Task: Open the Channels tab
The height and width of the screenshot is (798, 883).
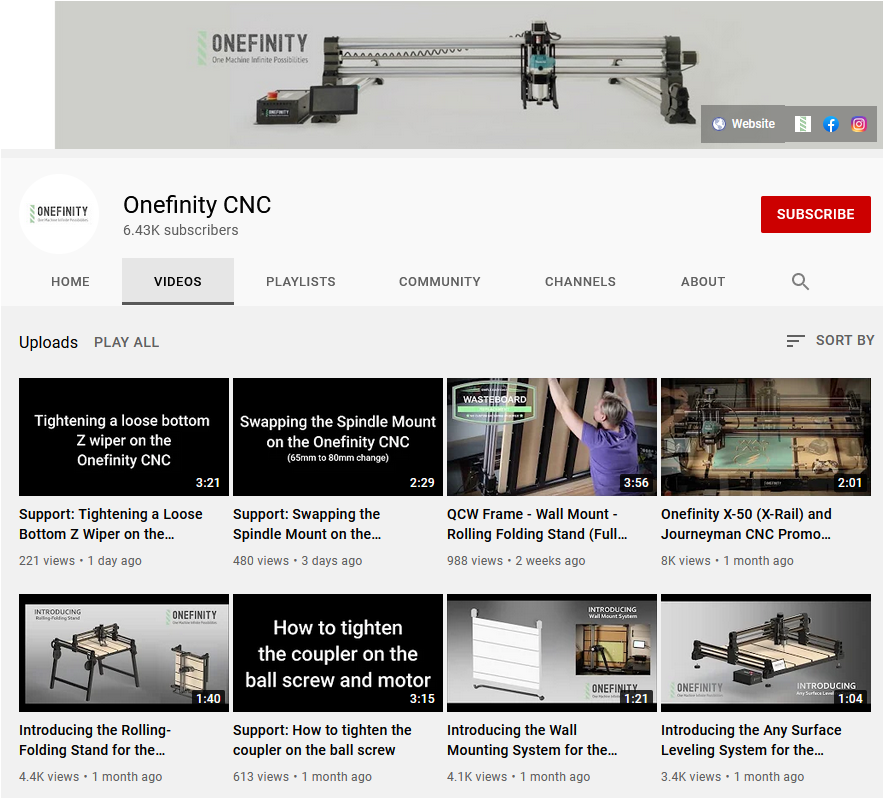Action: click(x=580, y=282)
